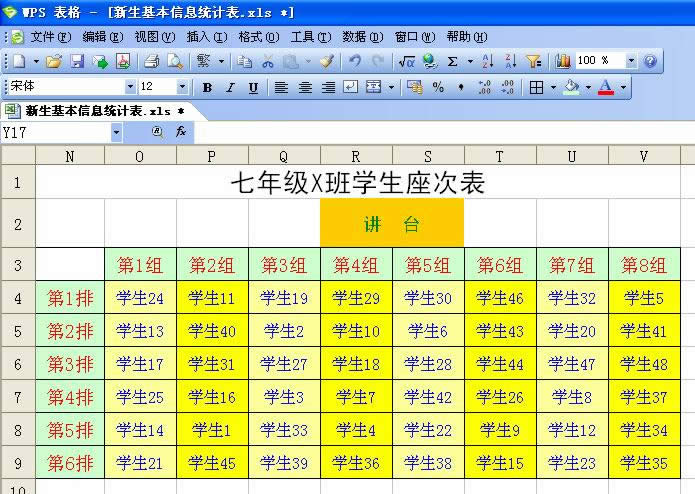Screen dimensions: 695x494
Task: Apply red font color
Action: tap(606, 88)
